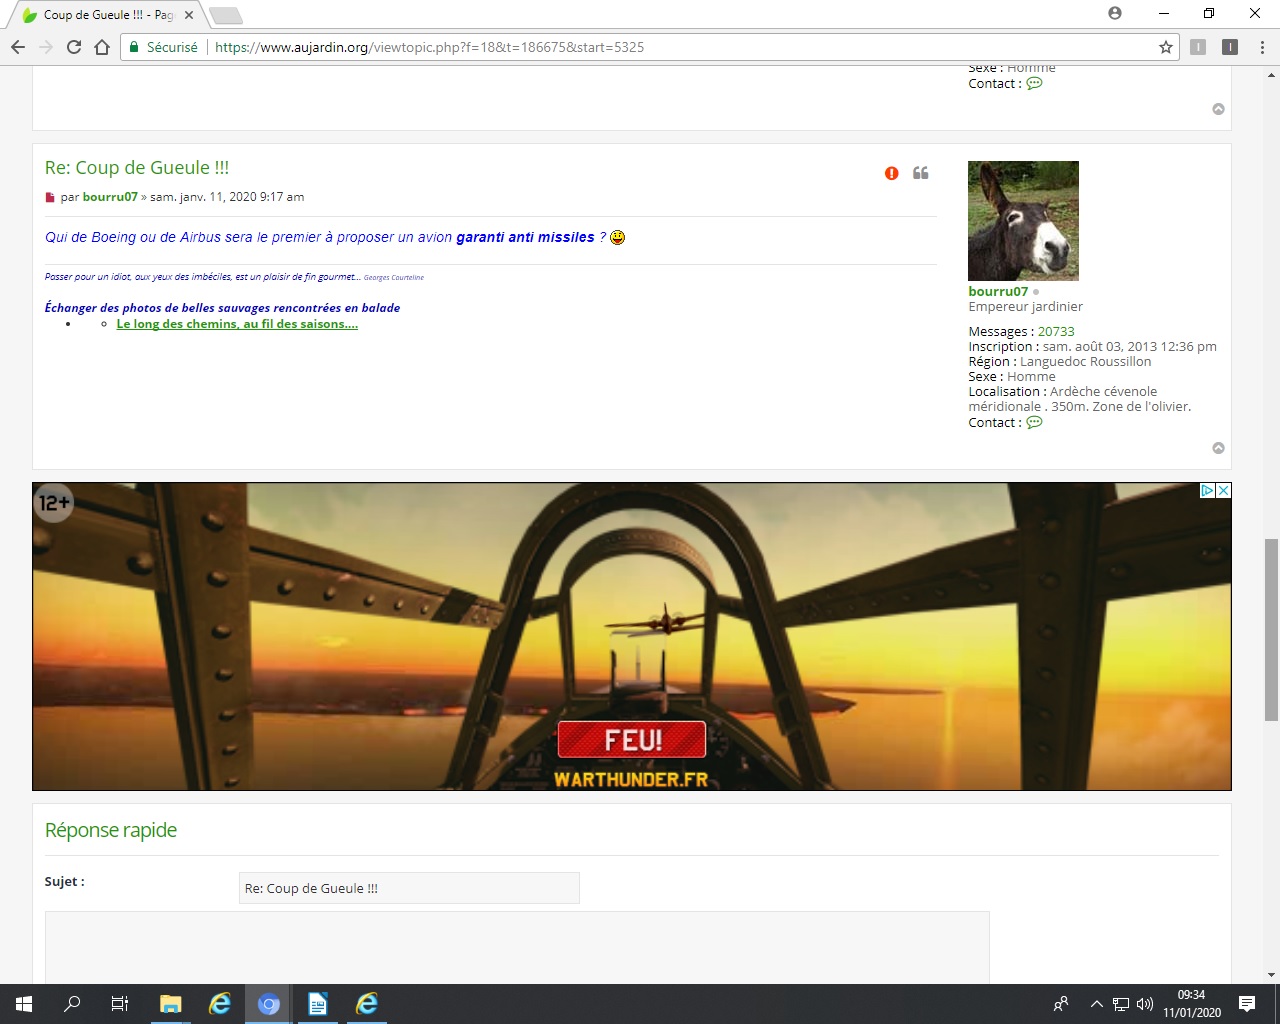Click the Sujet field in quick reply

click(409, 888)
